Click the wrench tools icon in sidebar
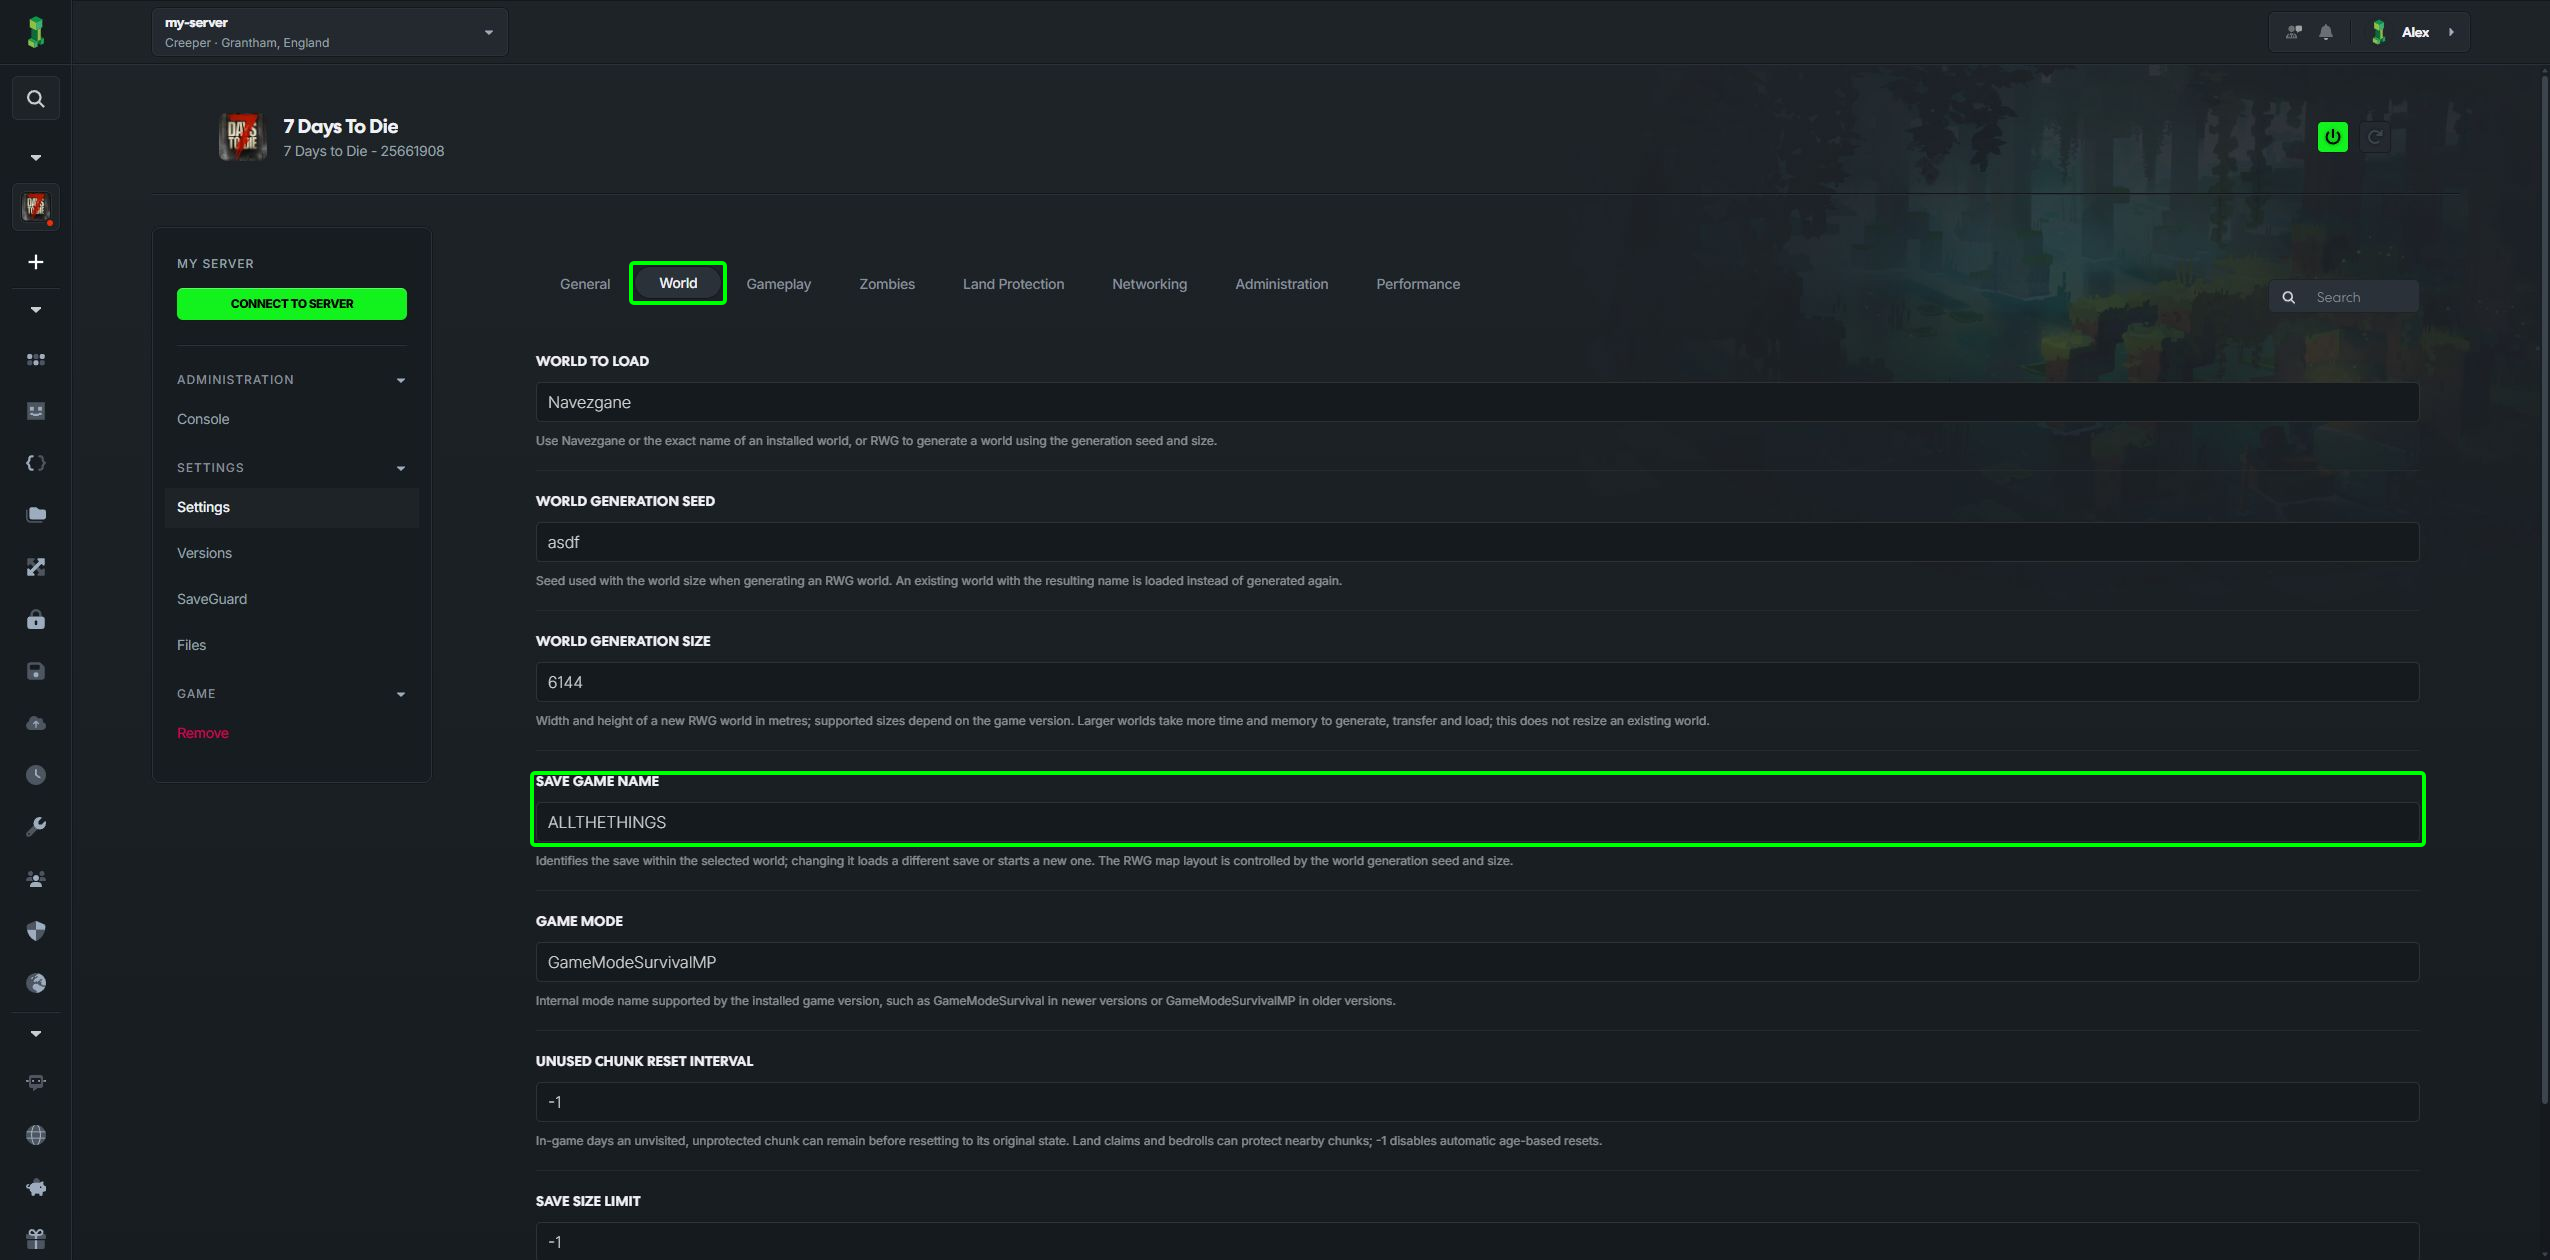The height and width of the screenshot is (1260, 2550). [36, 827]
